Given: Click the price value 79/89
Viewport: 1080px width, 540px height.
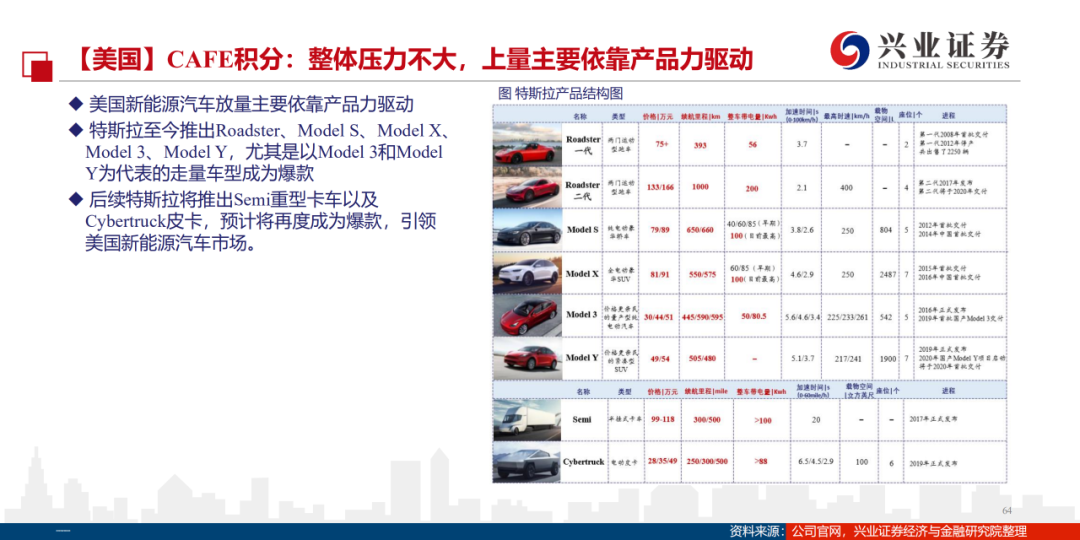Looking at the screenshot, I should click(659, 230).
